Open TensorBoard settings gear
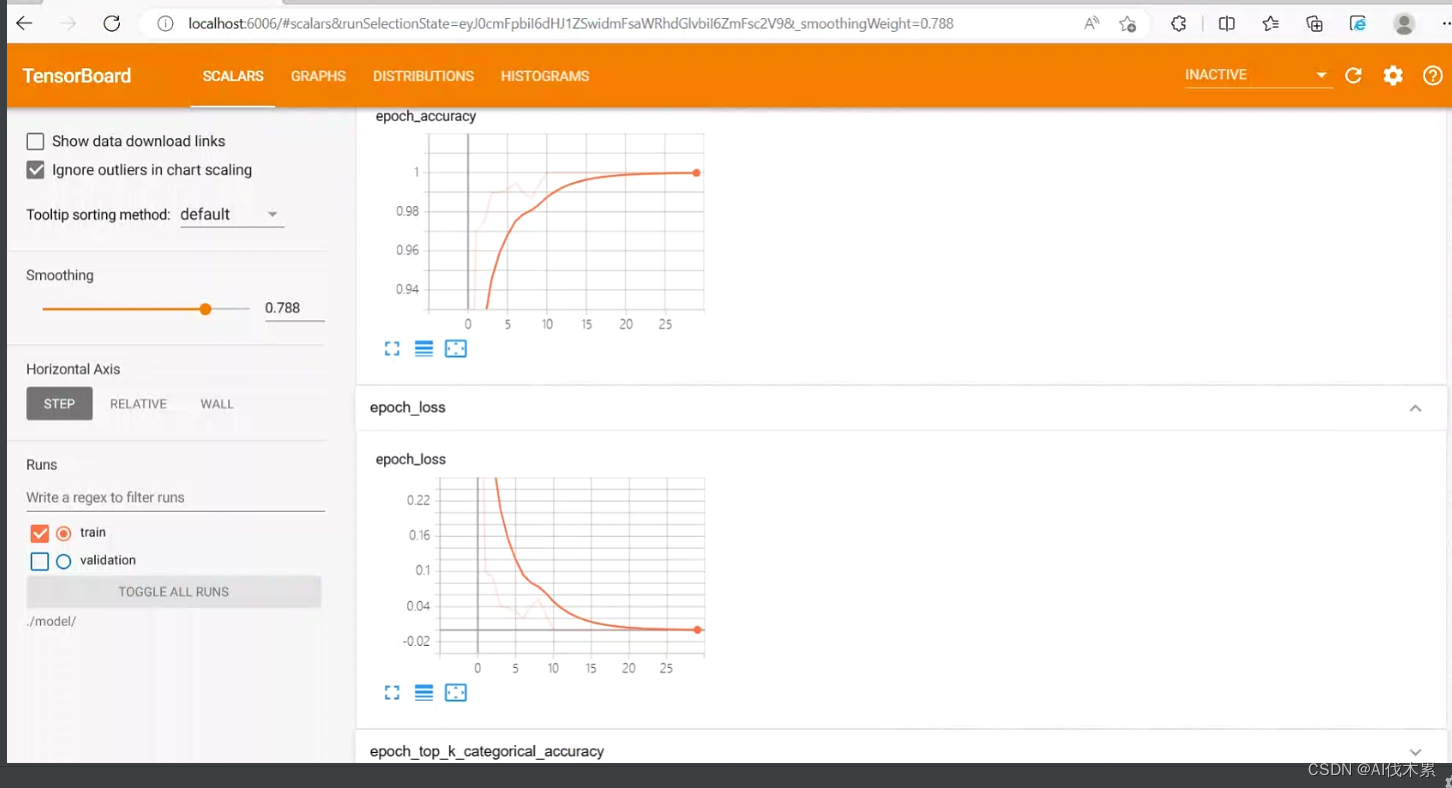The image size is (1452, 788). [1393, 75]
